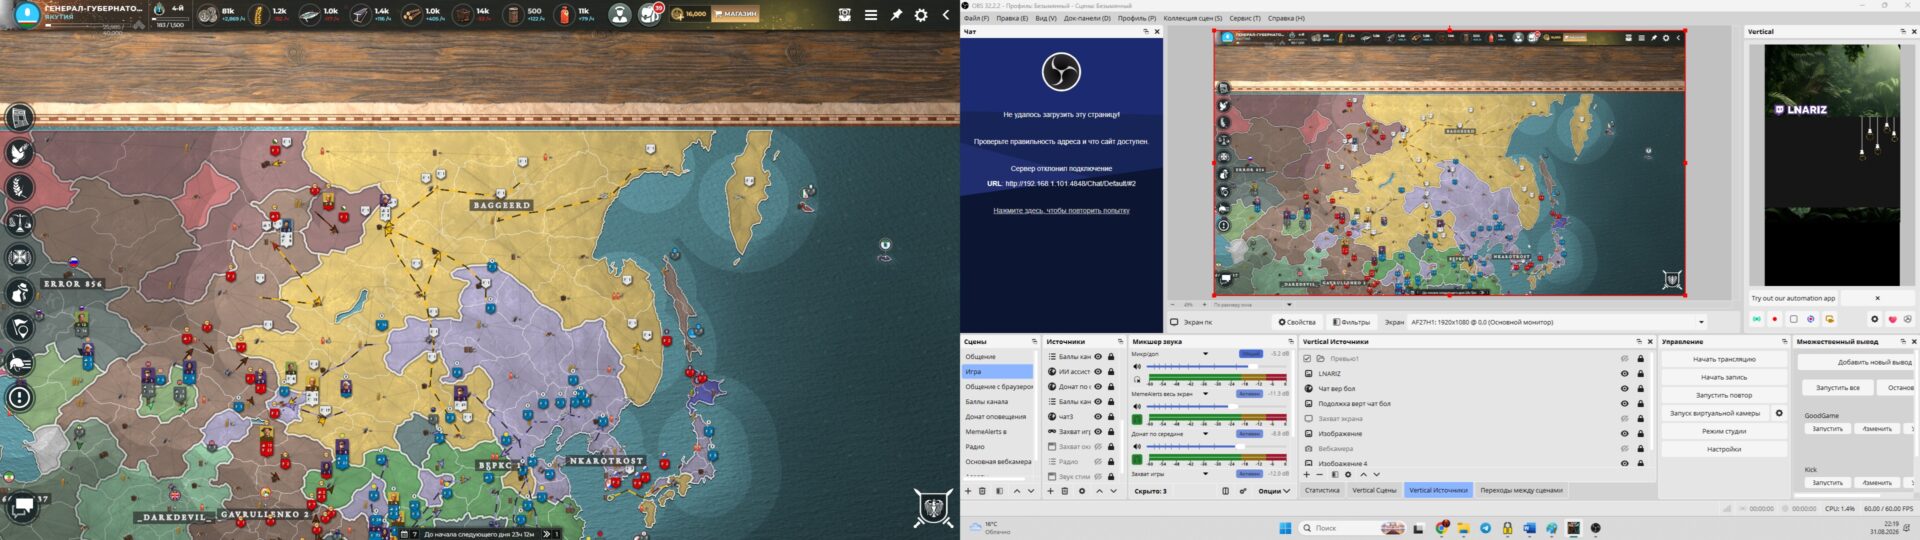The image size is (1920, 540).
Task: Open MemeAlerts весь экран mixer dropdown
Action: (x=1205, y=394)
